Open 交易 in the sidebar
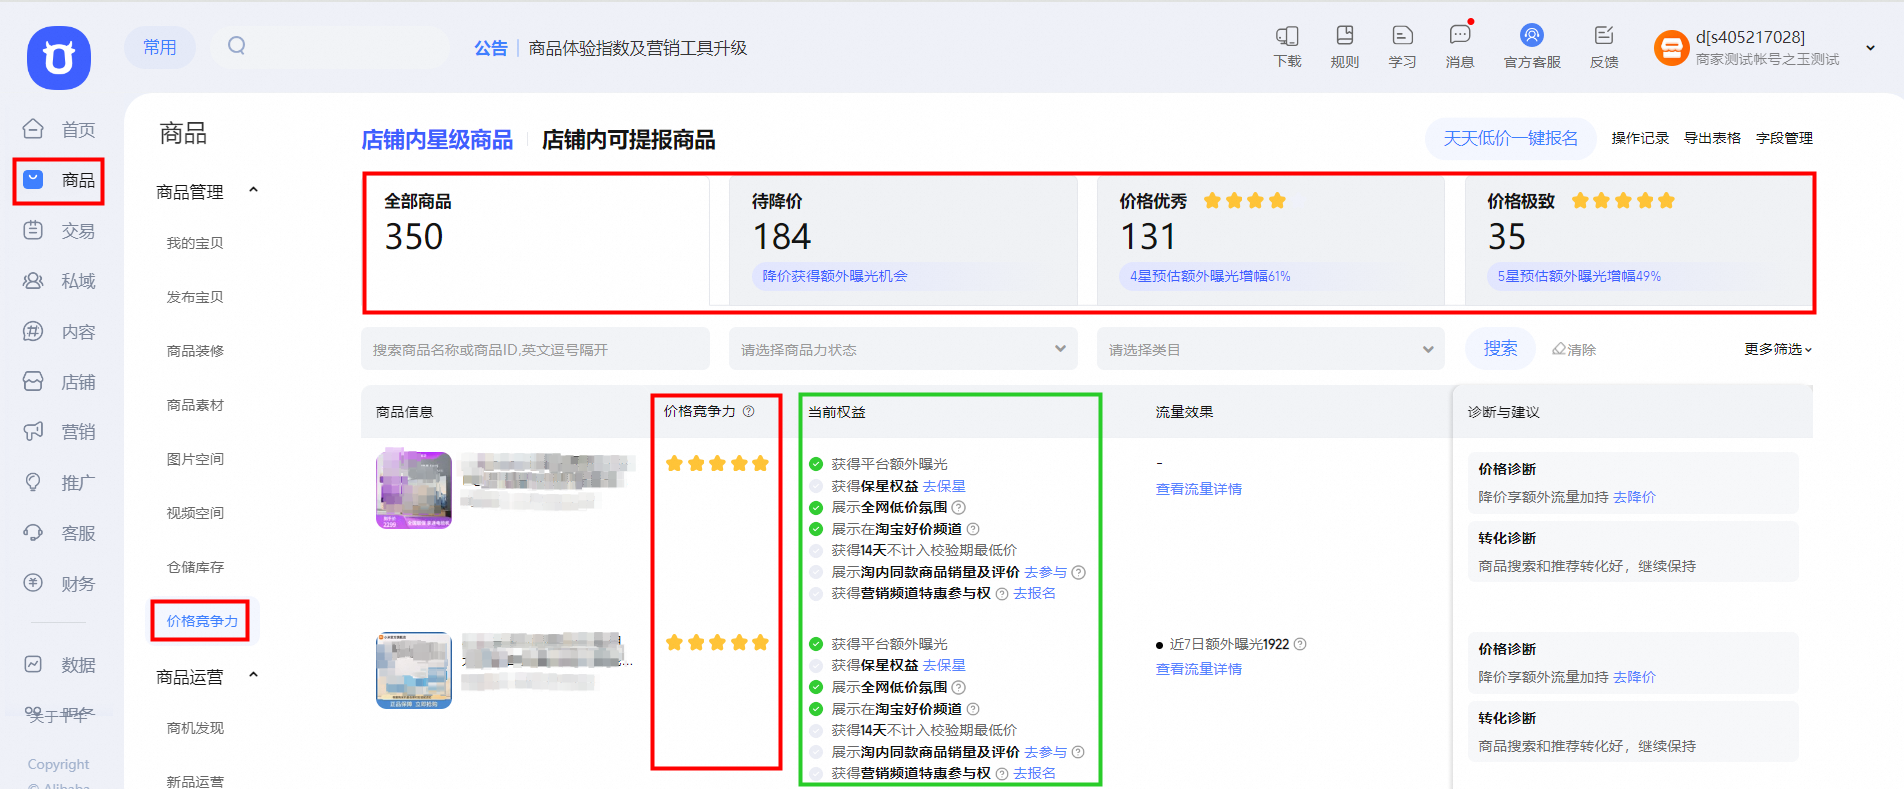 (x=60, y=231)
